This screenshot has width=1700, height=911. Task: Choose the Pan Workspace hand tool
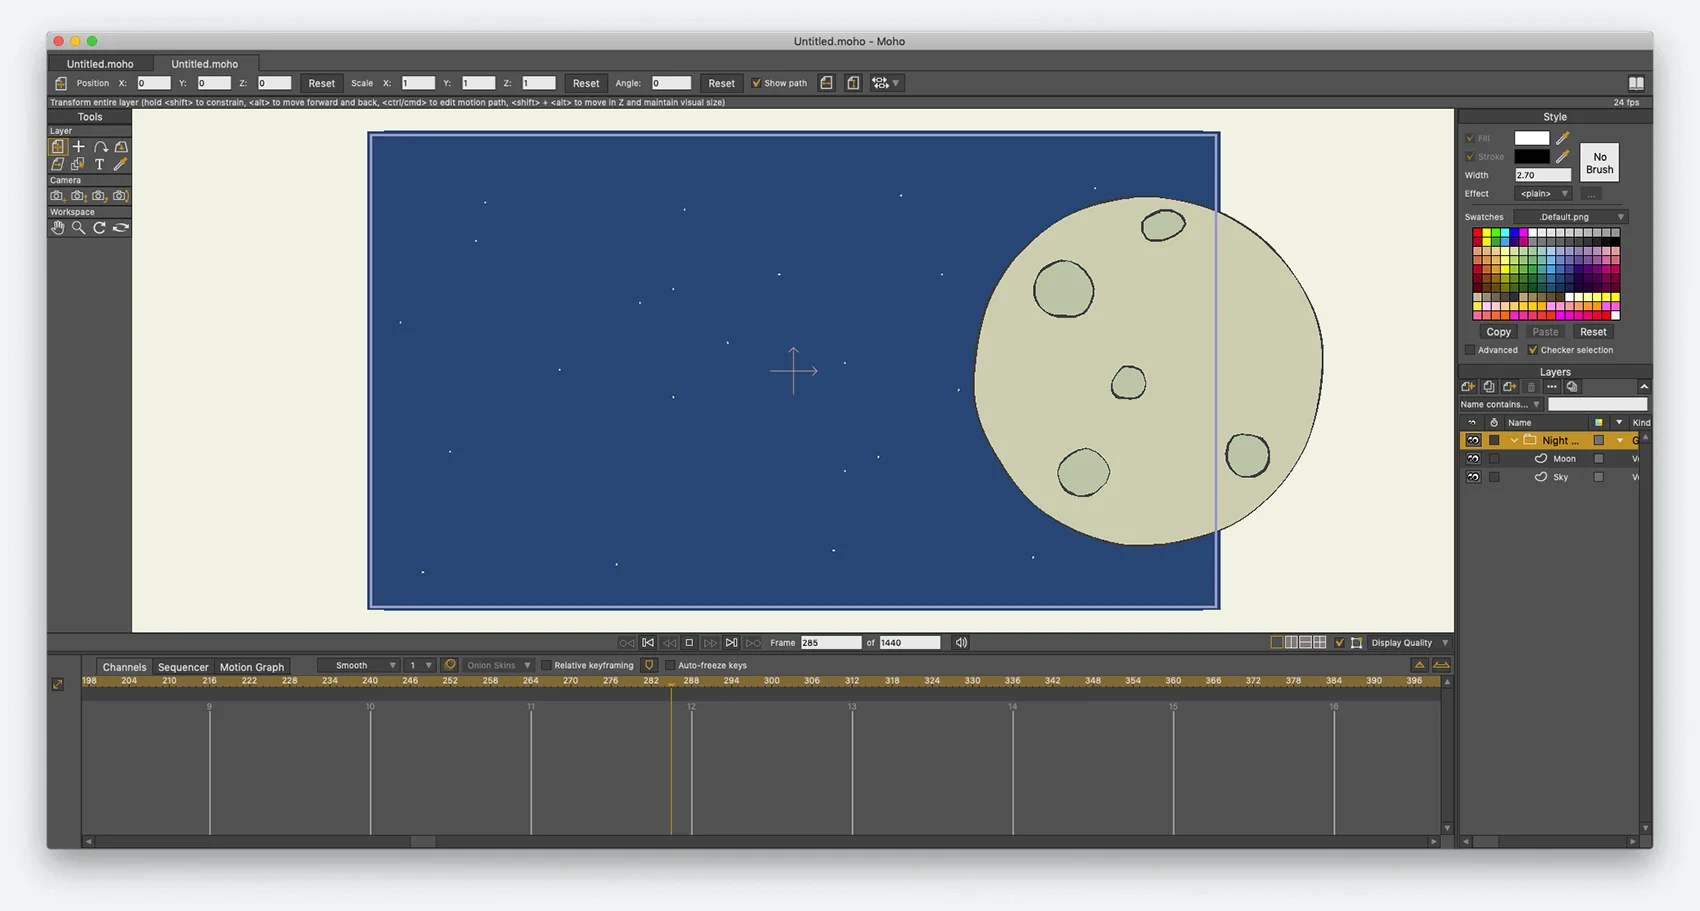click(58, 228)
